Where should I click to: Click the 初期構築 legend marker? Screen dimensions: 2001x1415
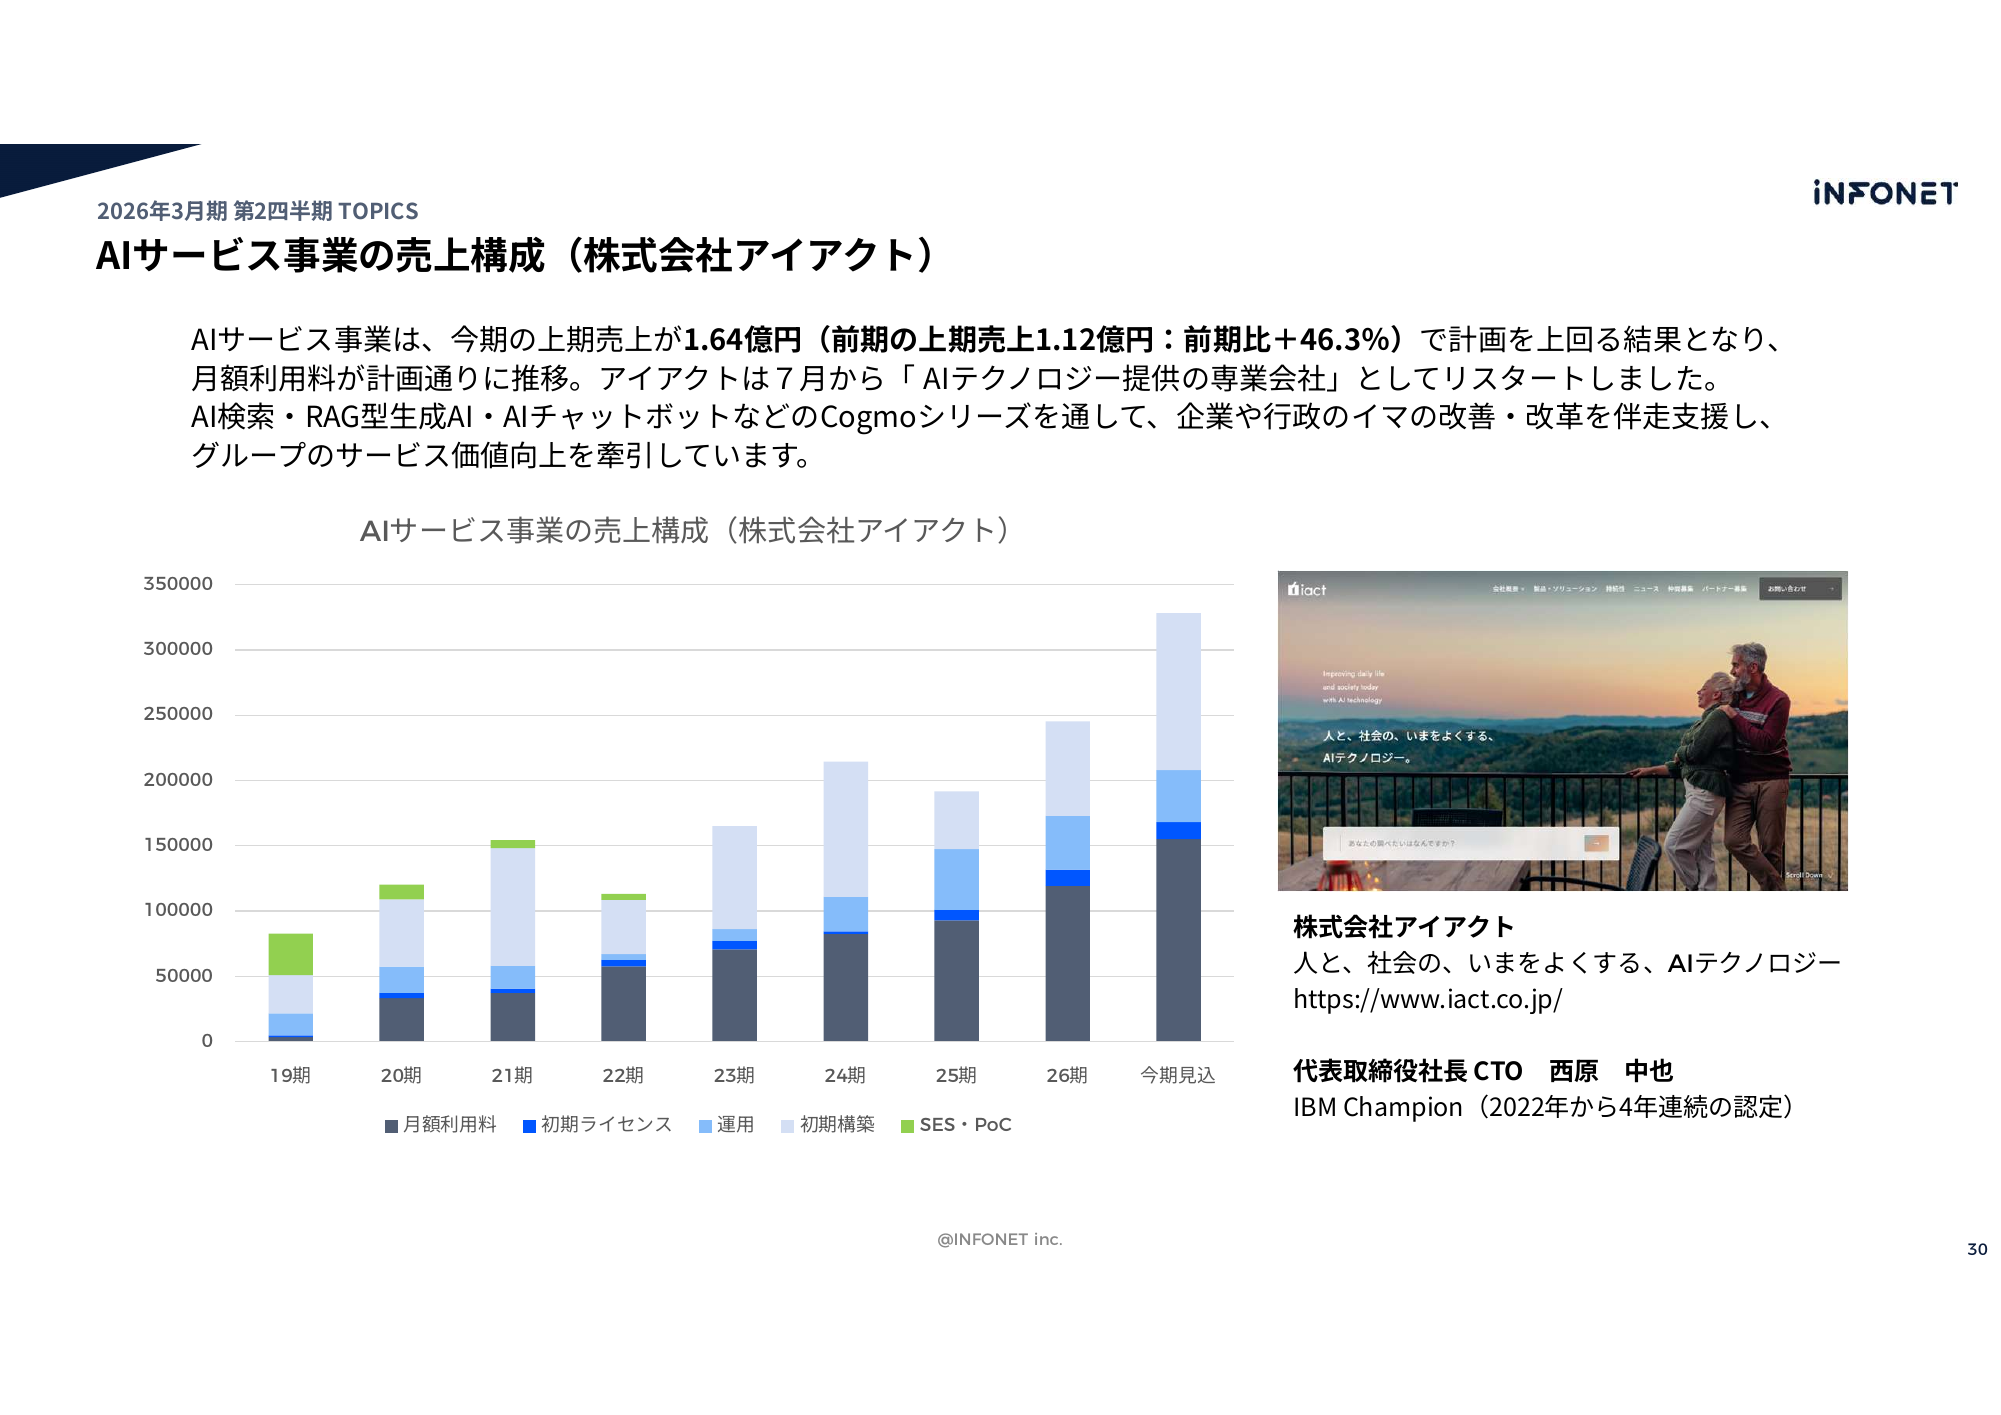(788, 1126)
